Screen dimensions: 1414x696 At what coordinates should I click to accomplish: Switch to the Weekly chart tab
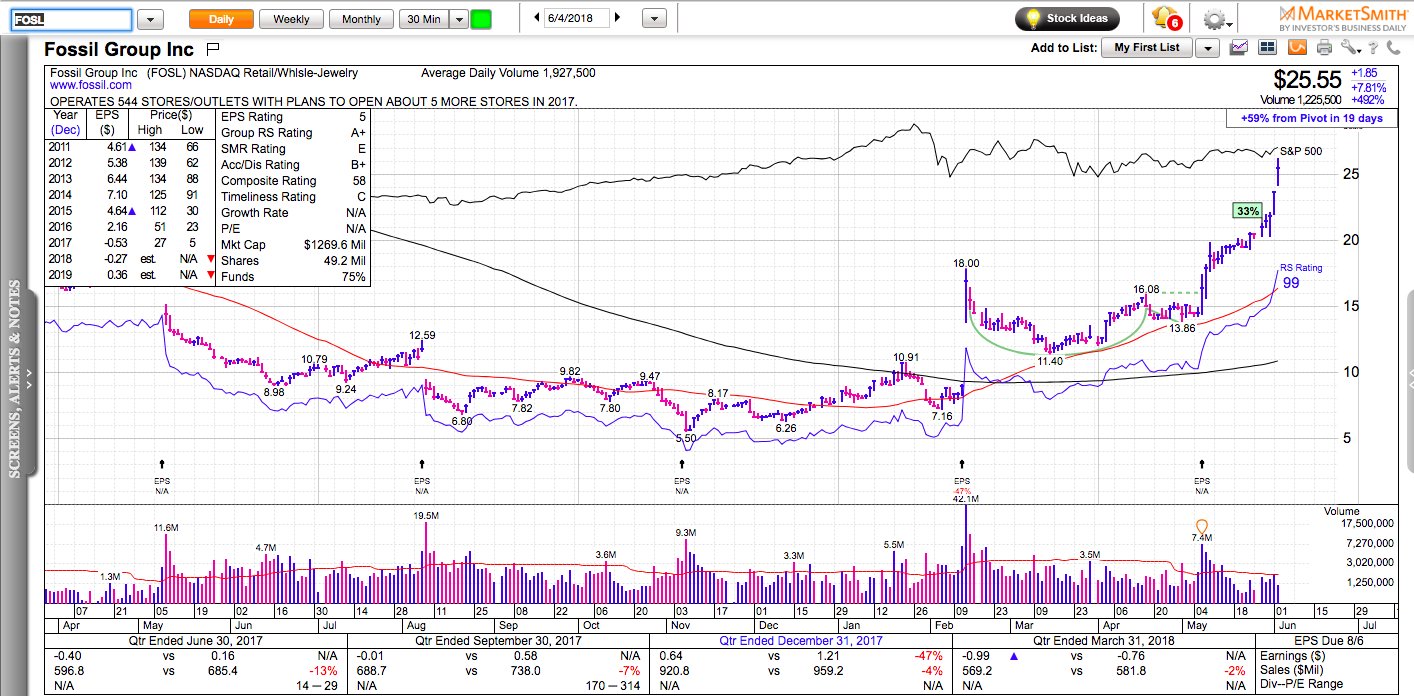290,17
